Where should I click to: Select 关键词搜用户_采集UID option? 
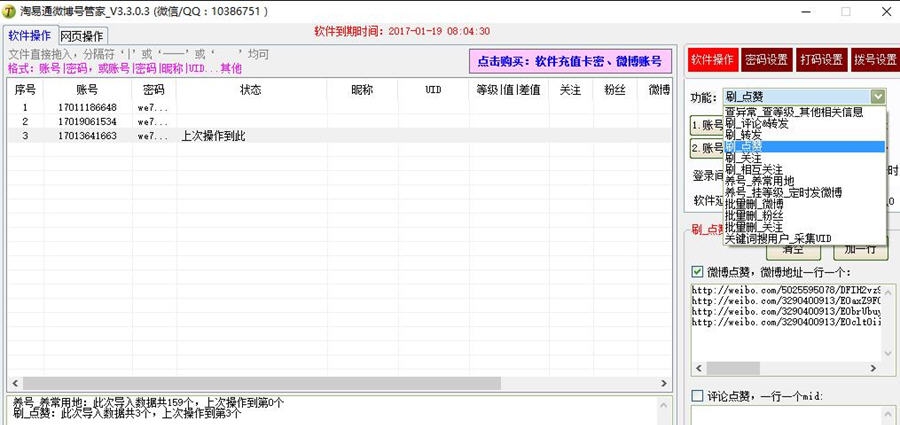pyautogui.click(x=805, y=238)
